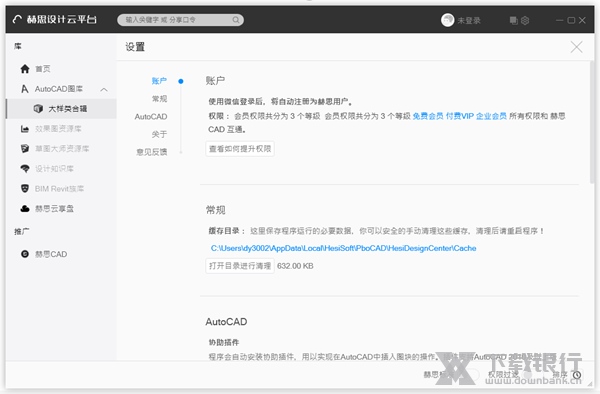
Task: Open 赫思CAD promotion item
Action: (x=51, y=254)
